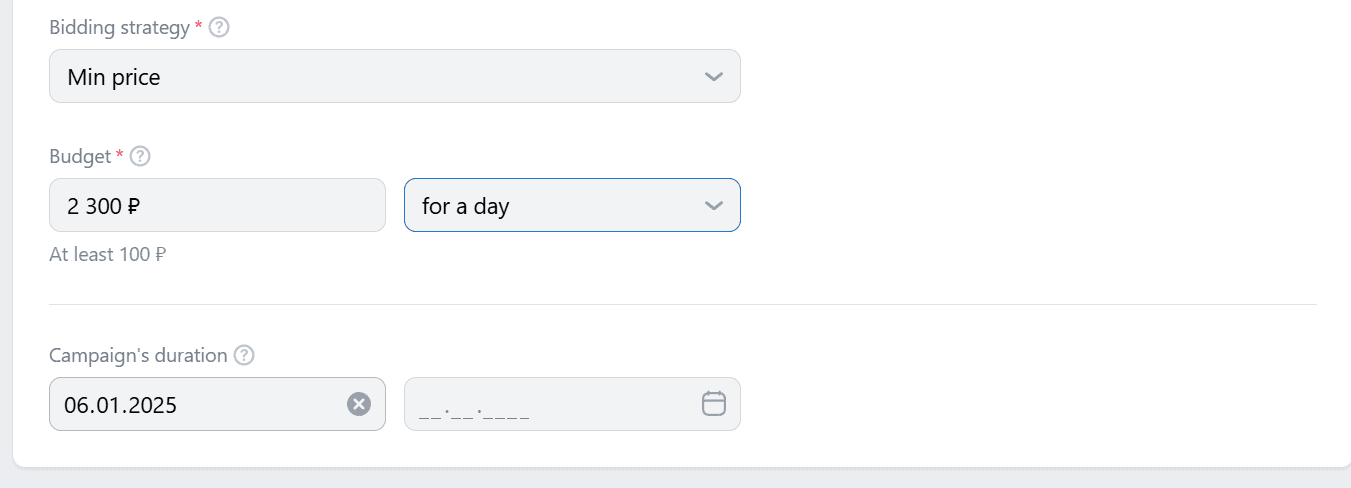Open the calendar picker for end date

pyautogui.click(x=713, y=404)
